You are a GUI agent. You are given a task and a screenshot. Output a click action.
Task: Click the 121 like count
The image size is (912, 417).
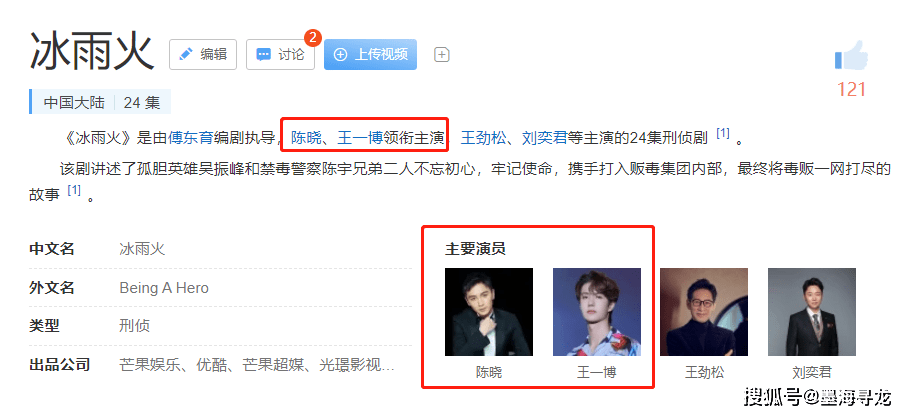(852, 90)
